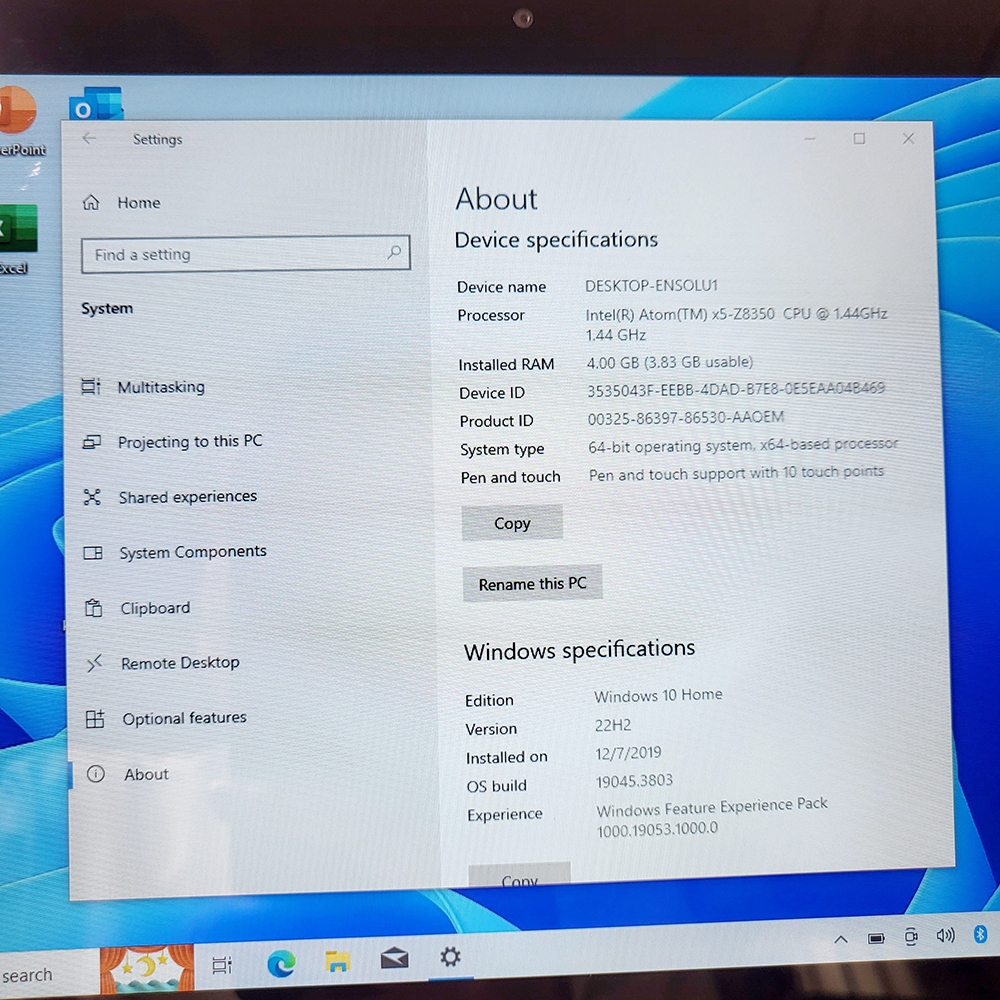Open Task View on the taskbar

pos(222,965)
